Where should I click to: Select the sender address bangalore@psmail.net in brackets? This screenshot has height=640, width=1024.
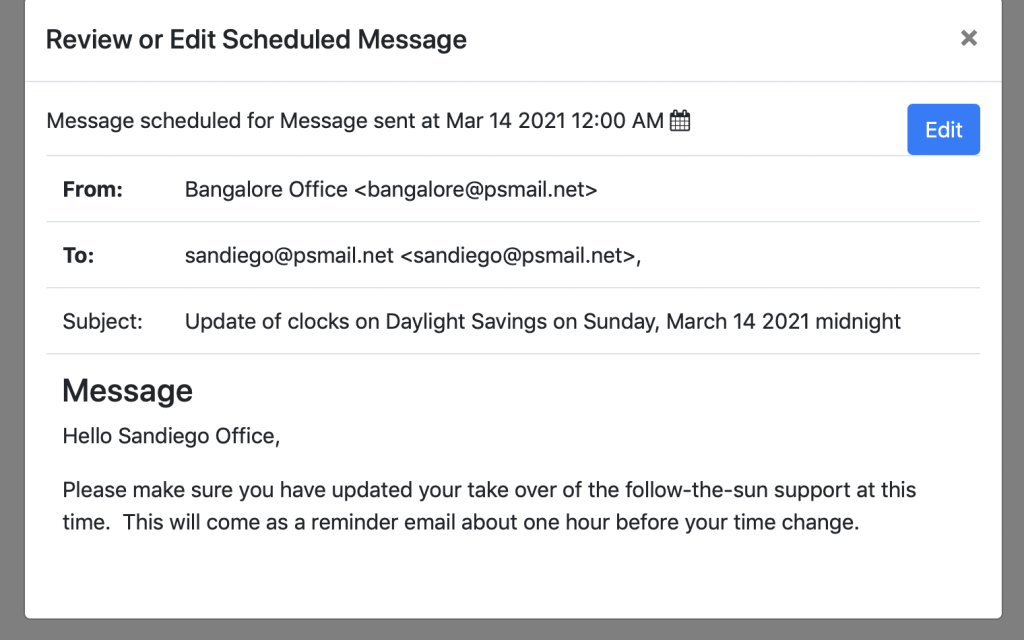point(476,189)
